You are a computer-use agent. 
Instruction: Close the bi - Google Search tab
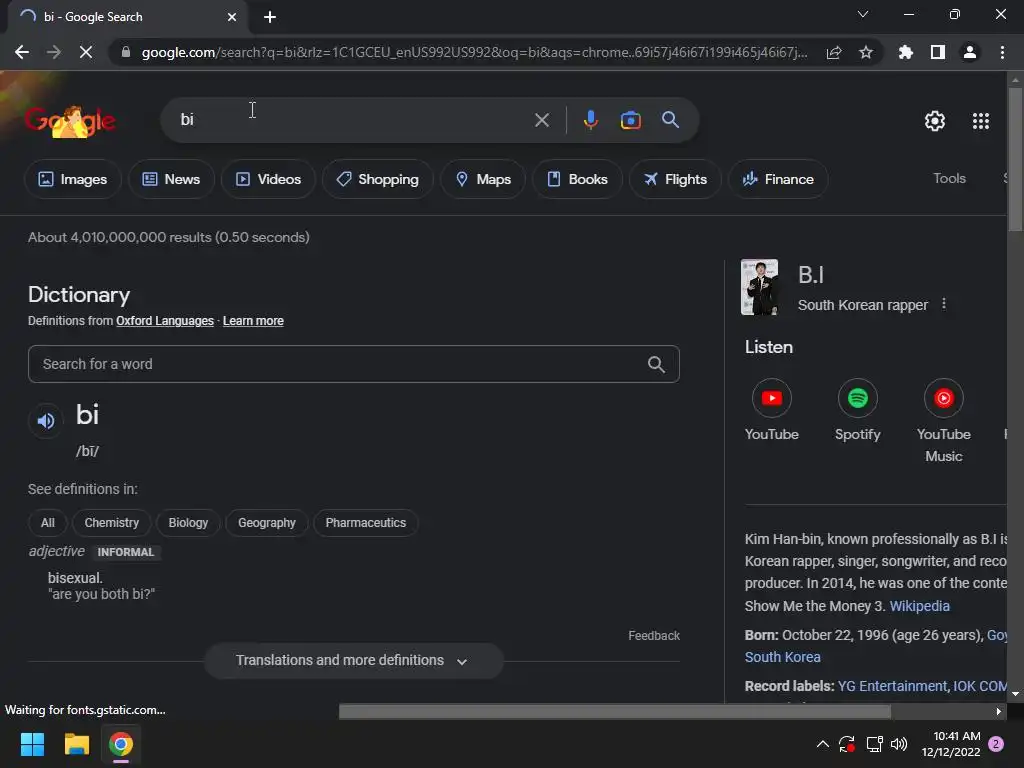(232, 17)
